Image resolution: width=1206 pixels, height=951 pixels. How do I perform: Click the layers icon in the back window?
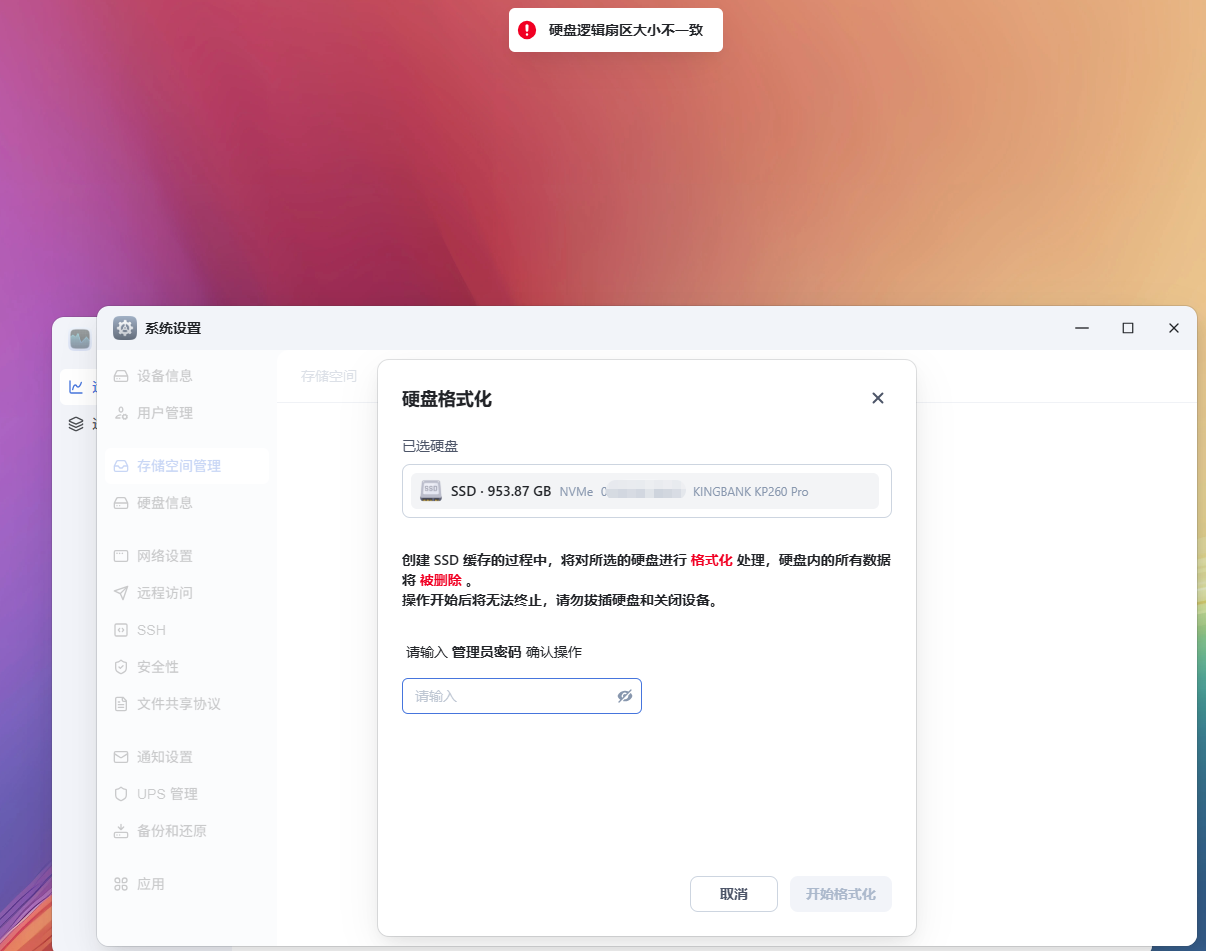coord(76,424)
